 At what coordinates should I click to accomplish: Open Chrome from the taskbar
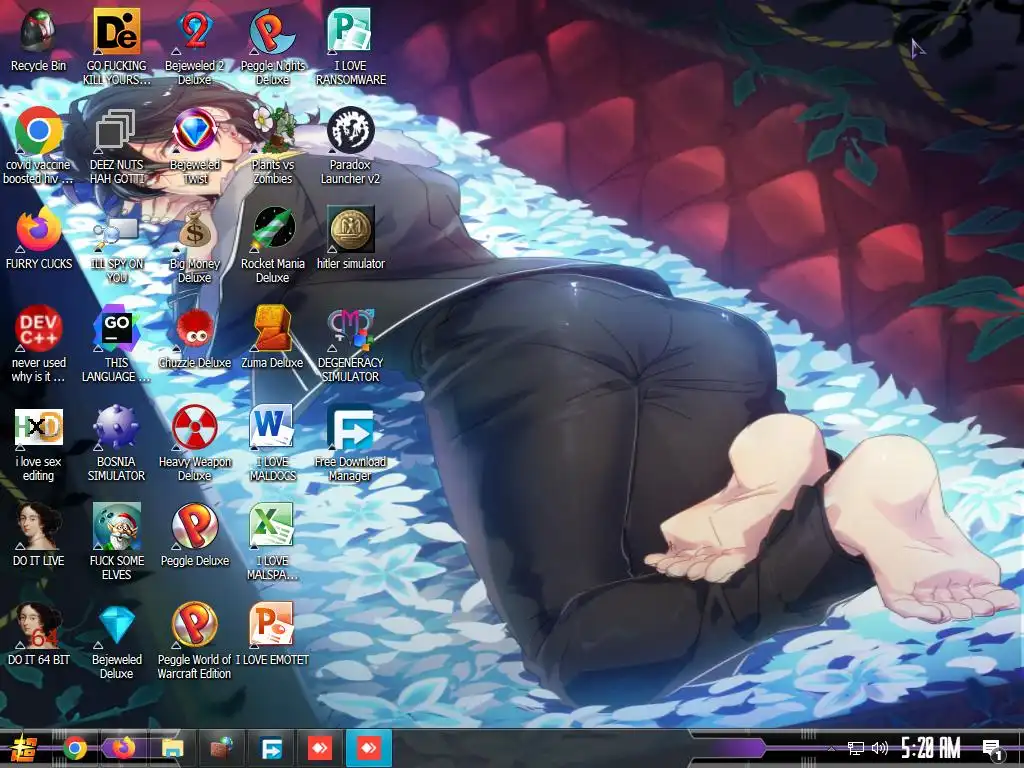click(75, 748)
